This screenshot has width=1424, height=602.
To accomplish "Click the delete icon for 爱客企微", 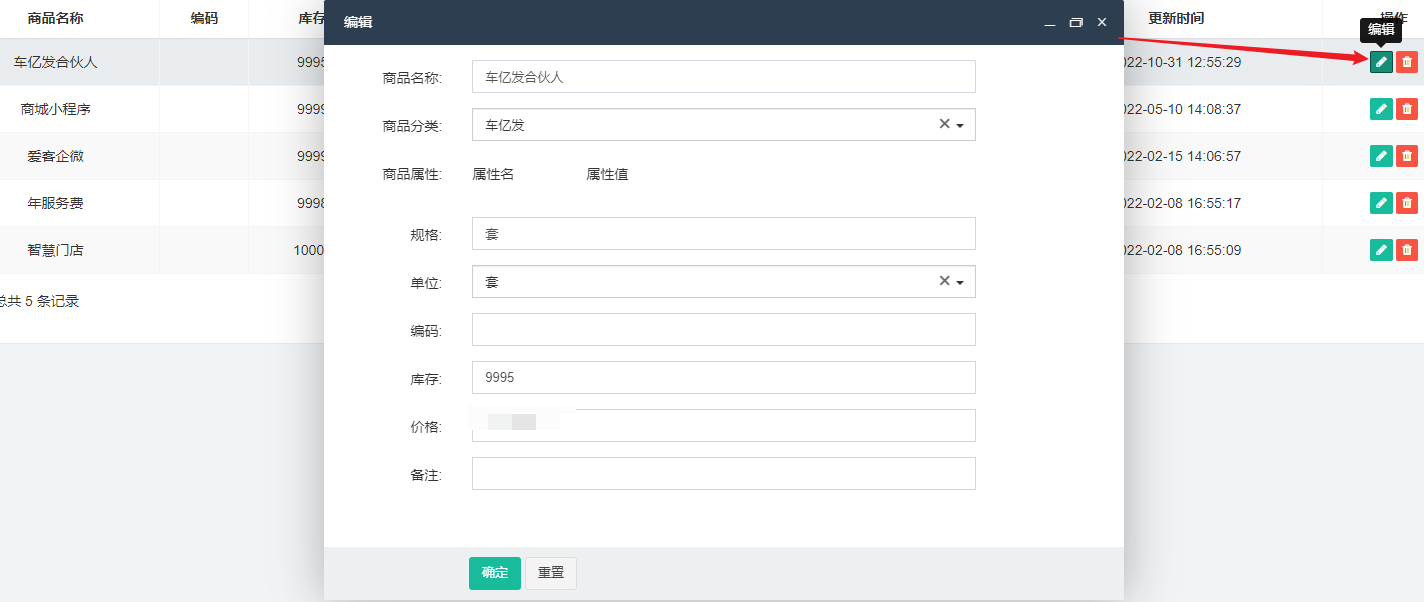I will (x=1407, y=156).
